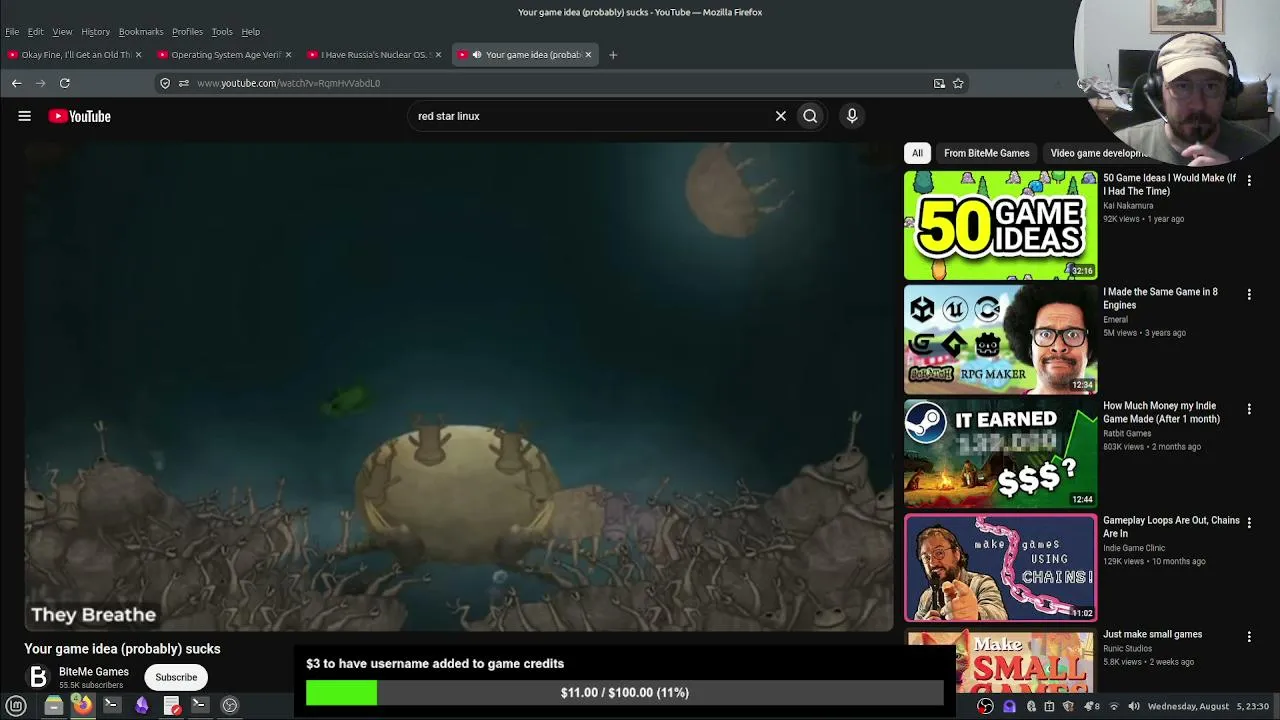Open the Edit menu
1280x720 pixels.
click(35, 32)
